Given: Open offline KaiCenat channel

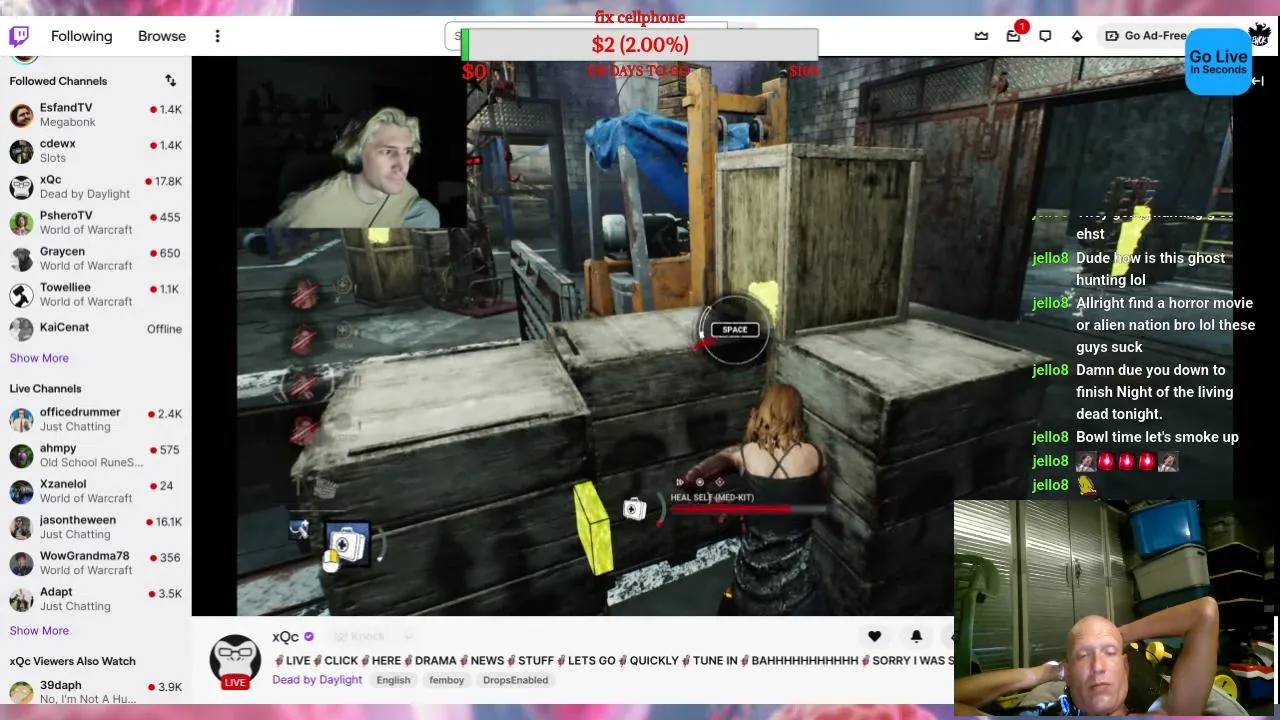Looking at the screenshot, I should (x=96, y=328).
